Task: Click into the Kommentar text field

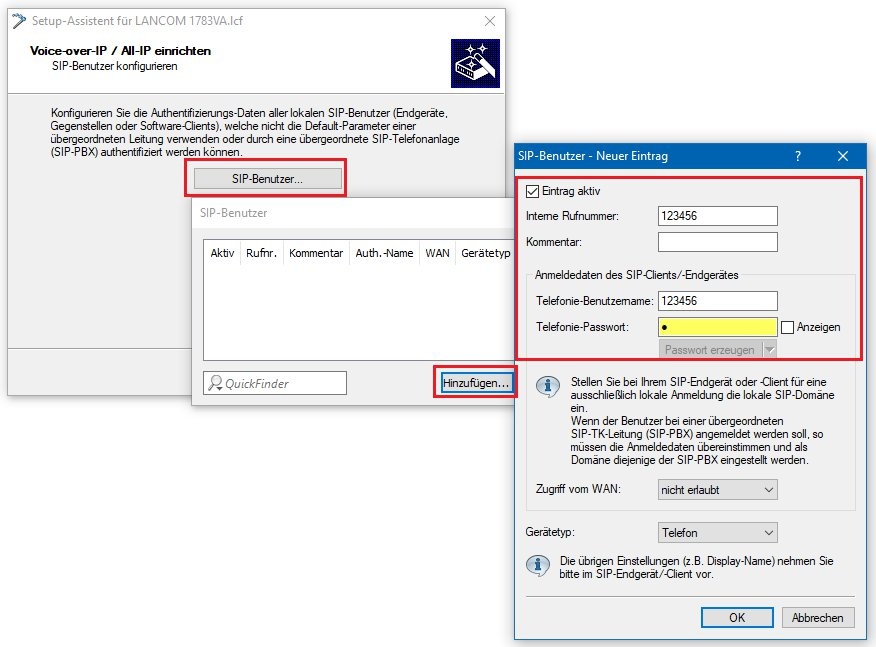Action: click(717, 242)
